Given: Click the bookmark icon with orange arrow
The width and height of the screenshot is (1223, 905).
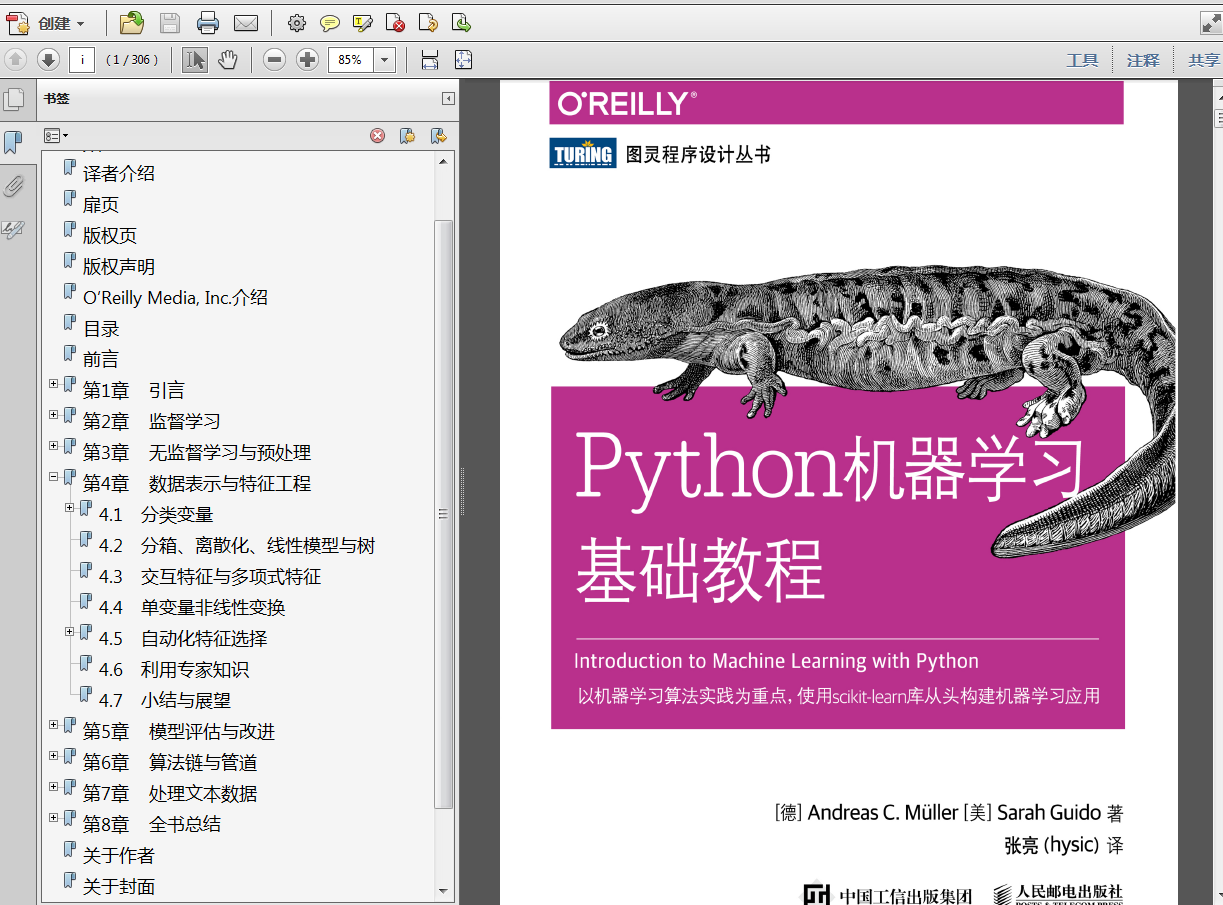Looking at the screenshot, I should click(x=438, y=136).
